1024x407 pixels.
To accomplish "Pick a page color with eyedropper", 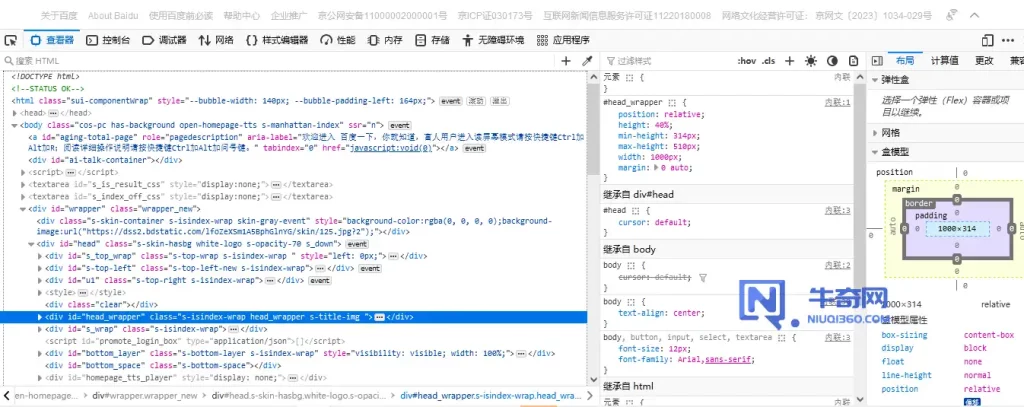I will [x=586, y=61].
